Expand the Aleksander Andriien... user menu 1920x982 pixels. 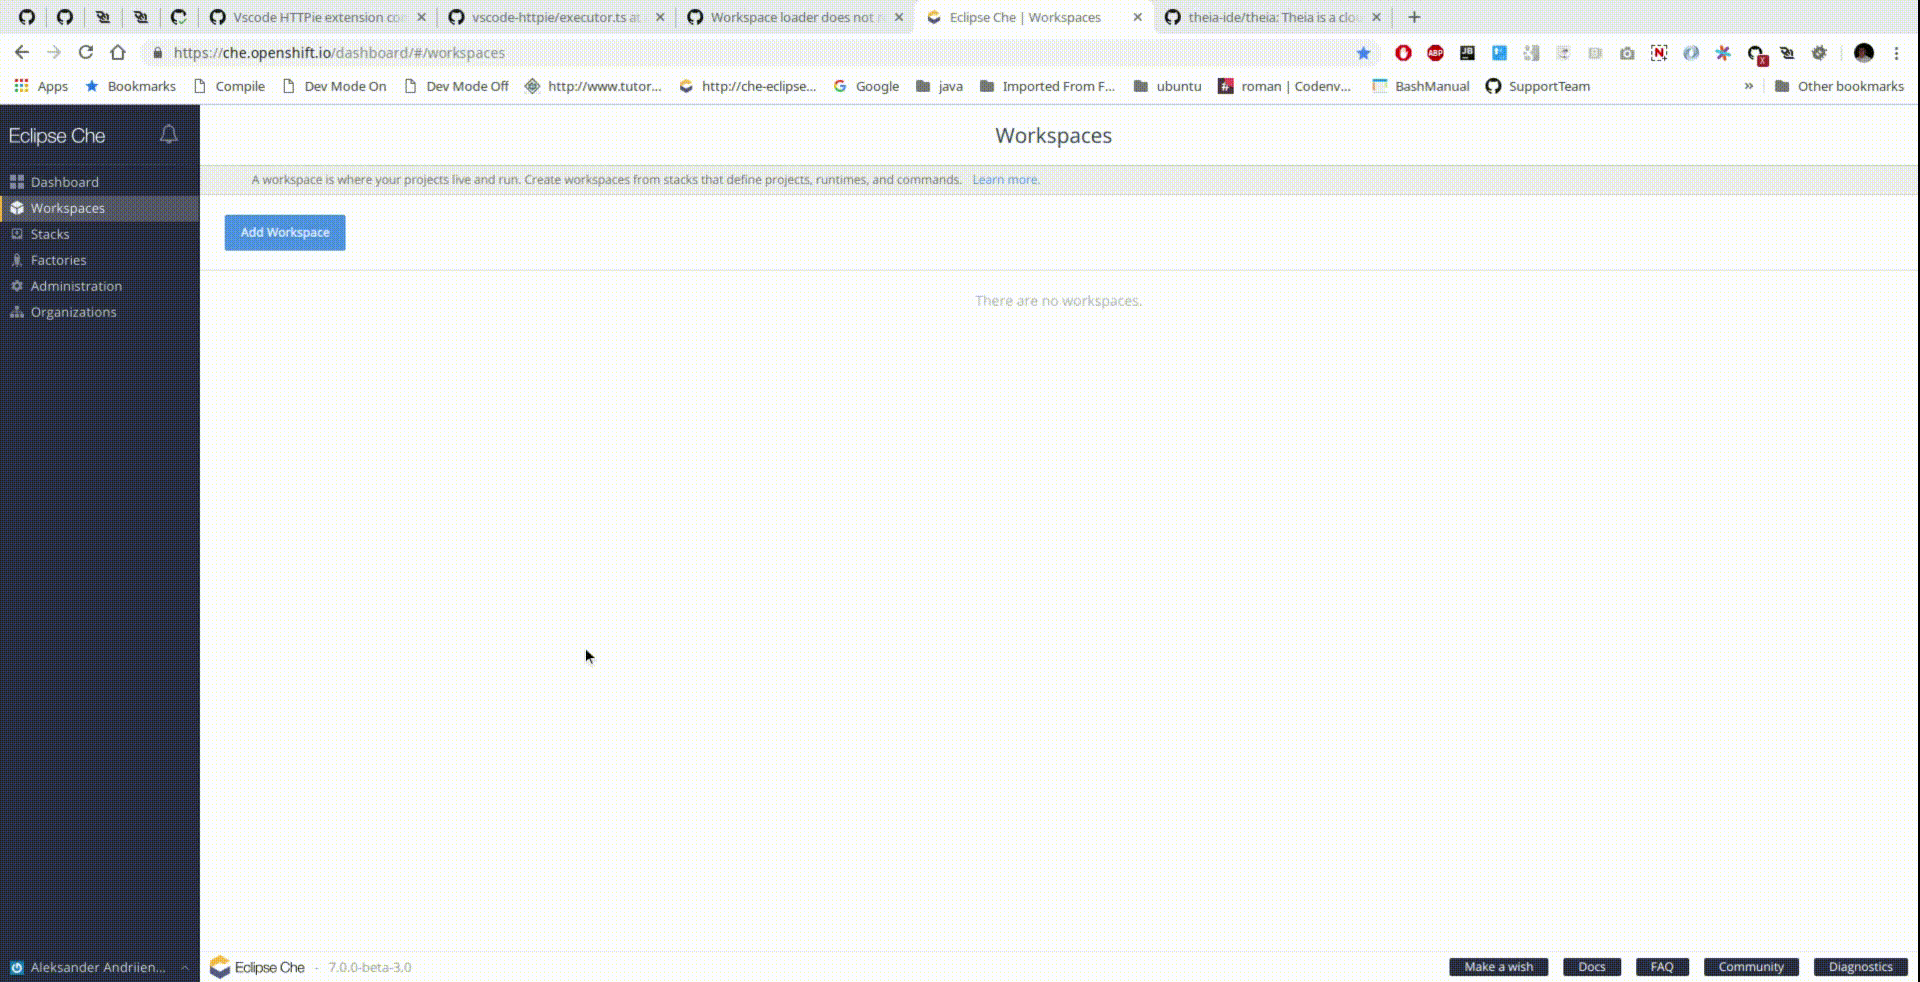pyautogui.click(x=99, y=967)
